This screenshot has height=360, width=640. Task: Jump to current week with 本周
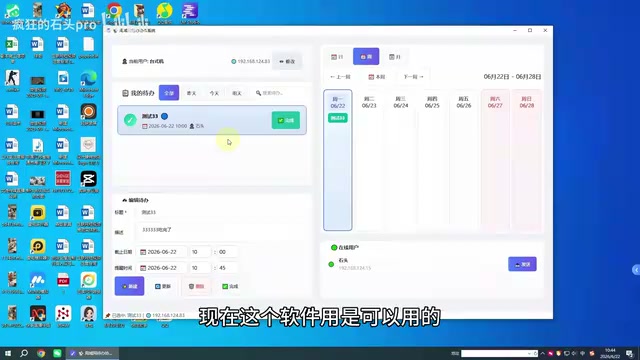(x=377, y=77)
